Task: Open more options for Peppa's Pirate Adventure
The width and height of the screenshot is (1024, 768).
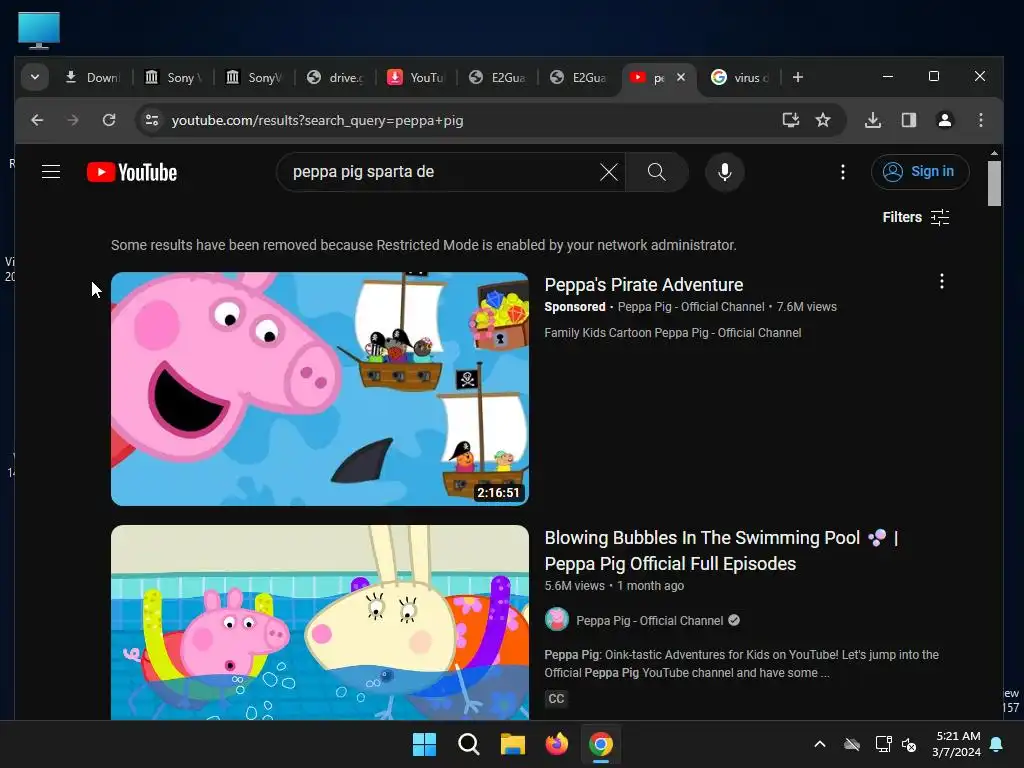Action: coord(941,281)
